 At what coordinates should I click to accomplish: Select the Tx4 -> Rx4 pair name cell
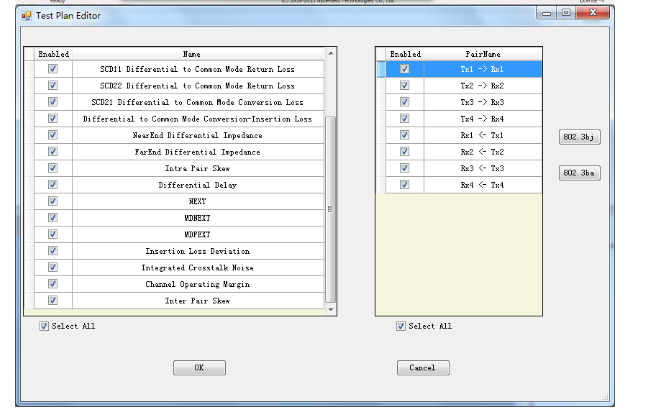tap(483, 118)
